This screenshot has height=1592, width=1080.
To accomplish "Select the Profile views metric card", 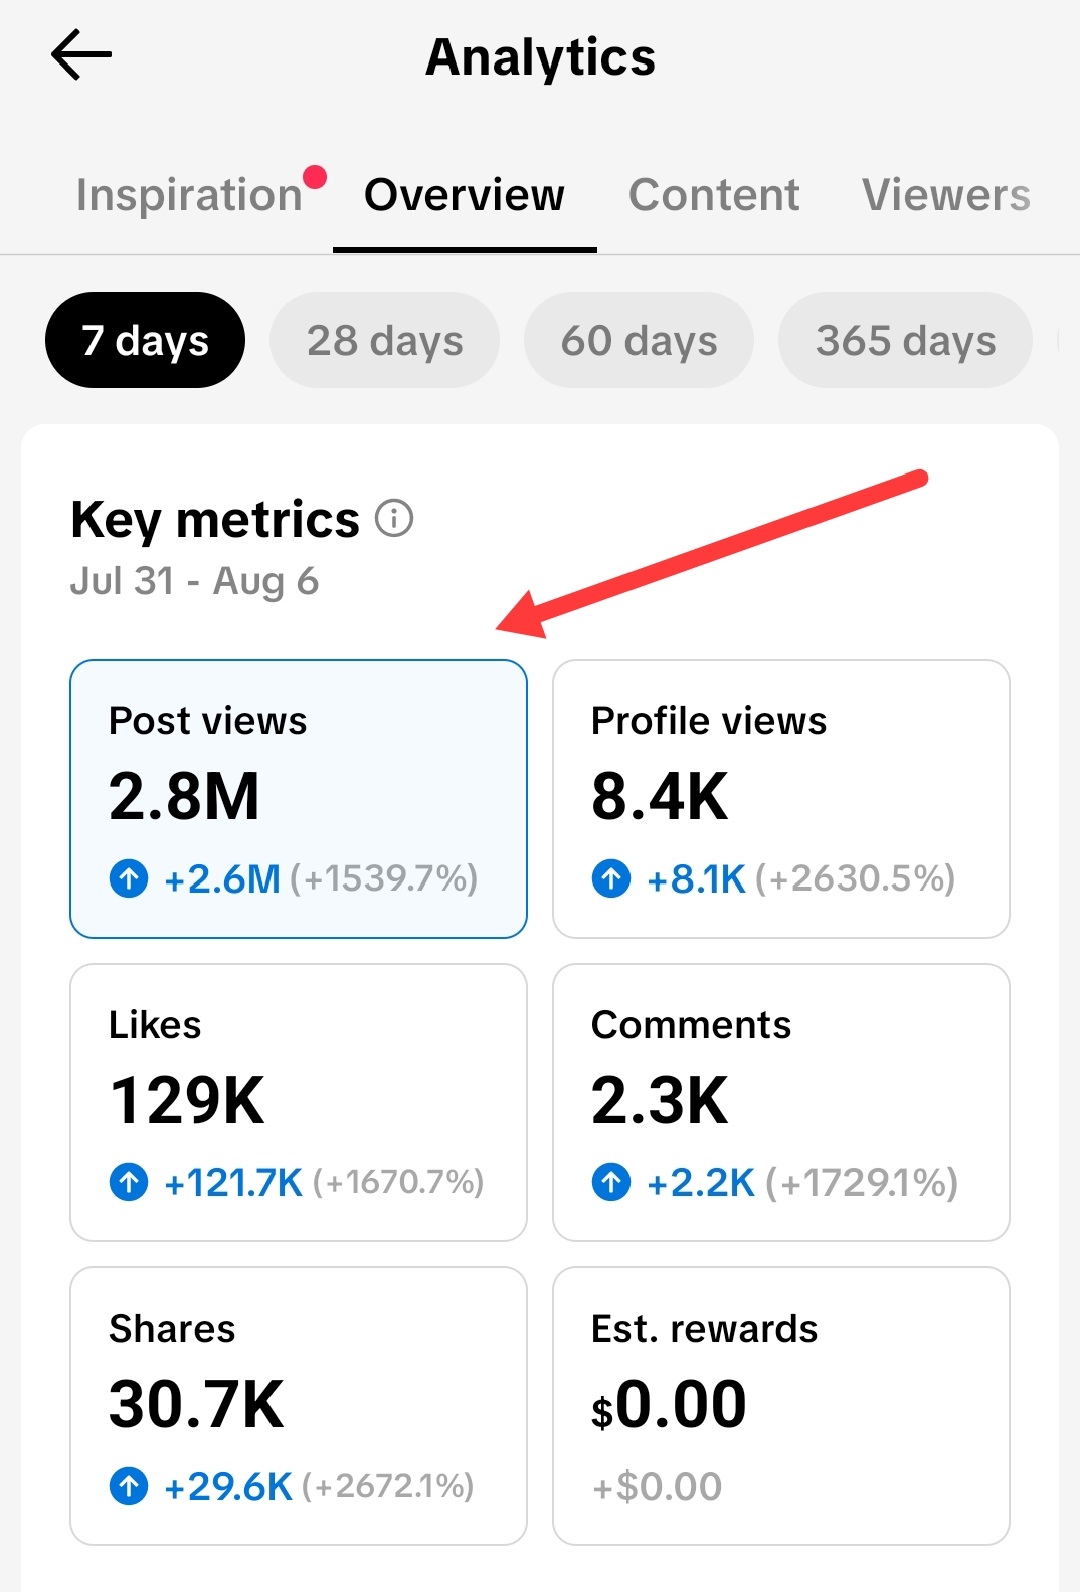I will click(x=781, y=799).
